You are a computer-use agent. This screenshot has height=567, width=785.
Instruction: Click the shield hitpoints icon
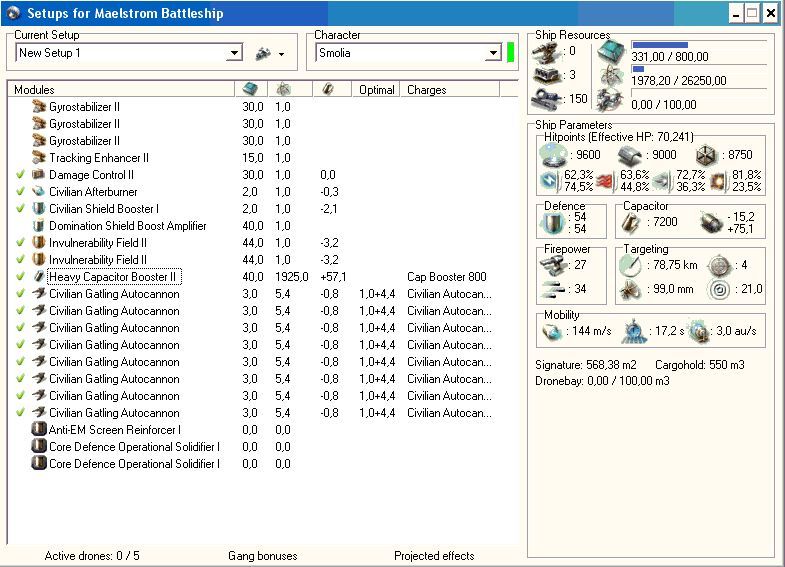click(552, 155)
